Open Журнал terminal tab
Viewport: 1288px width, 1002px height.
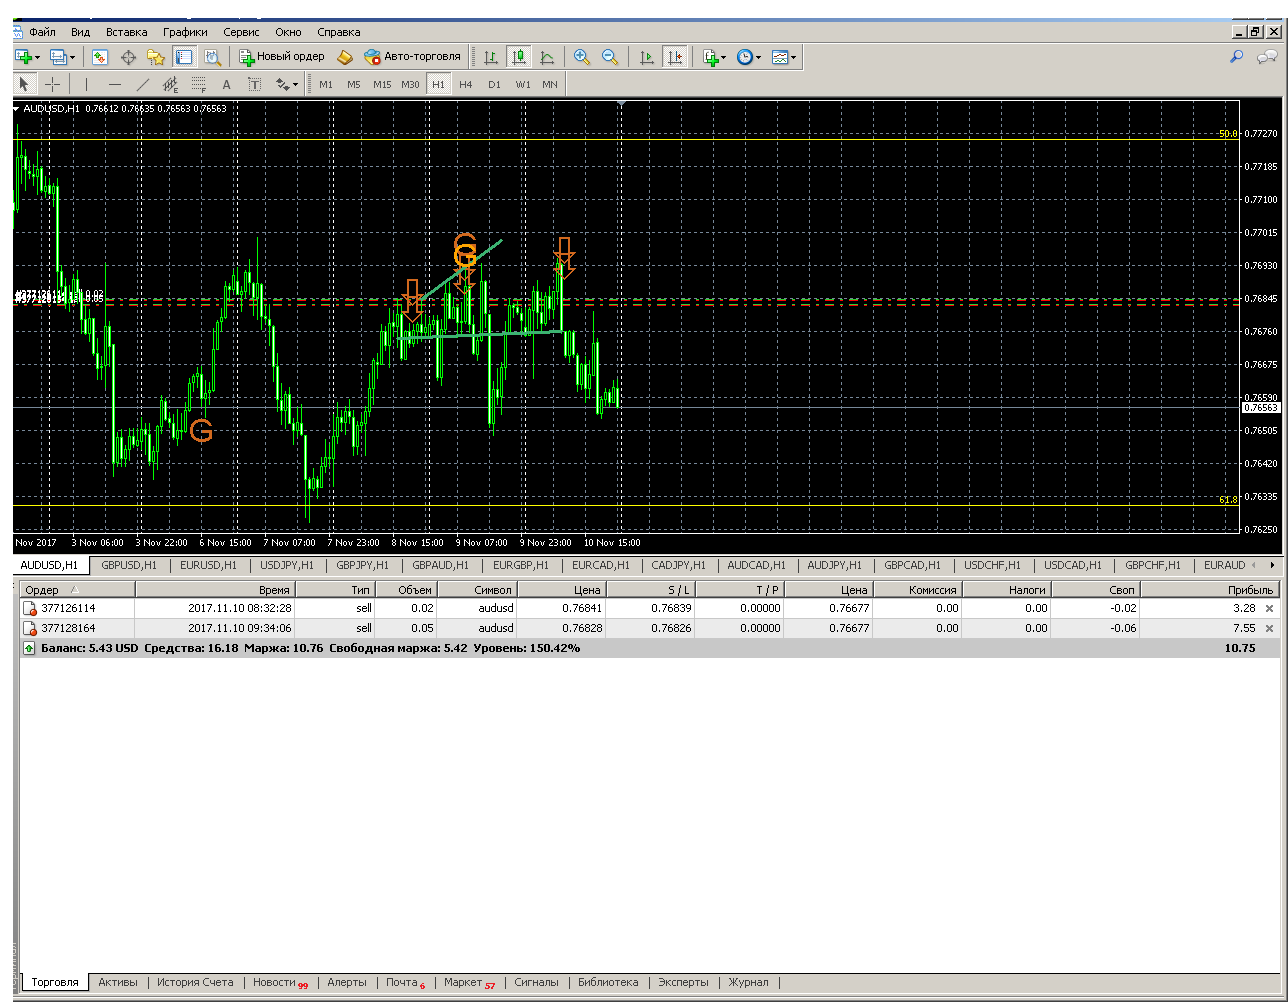coord(748,982)
